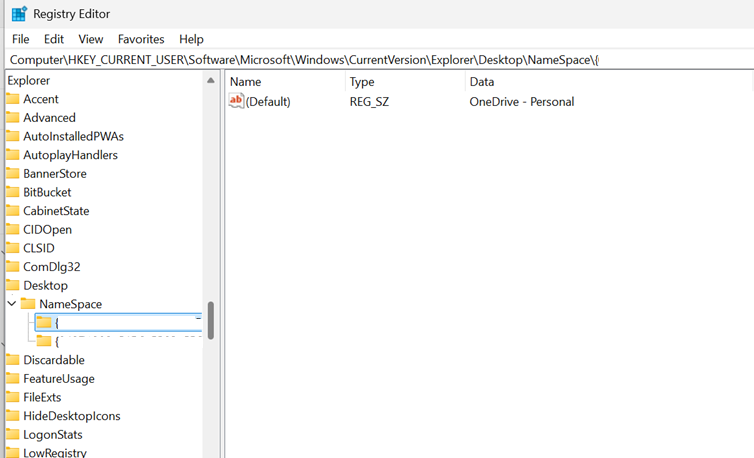Select the BannerStore folder icon
The height and width of the screenshot is (458, 754).
point(13,174)
